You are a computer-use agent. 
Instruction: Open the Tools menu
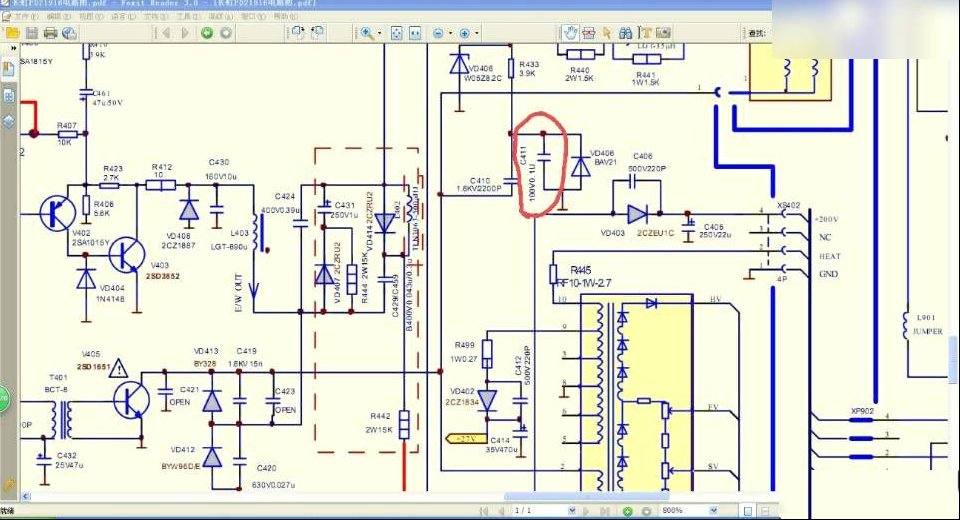pyautogui.click(x=188, y=17)
